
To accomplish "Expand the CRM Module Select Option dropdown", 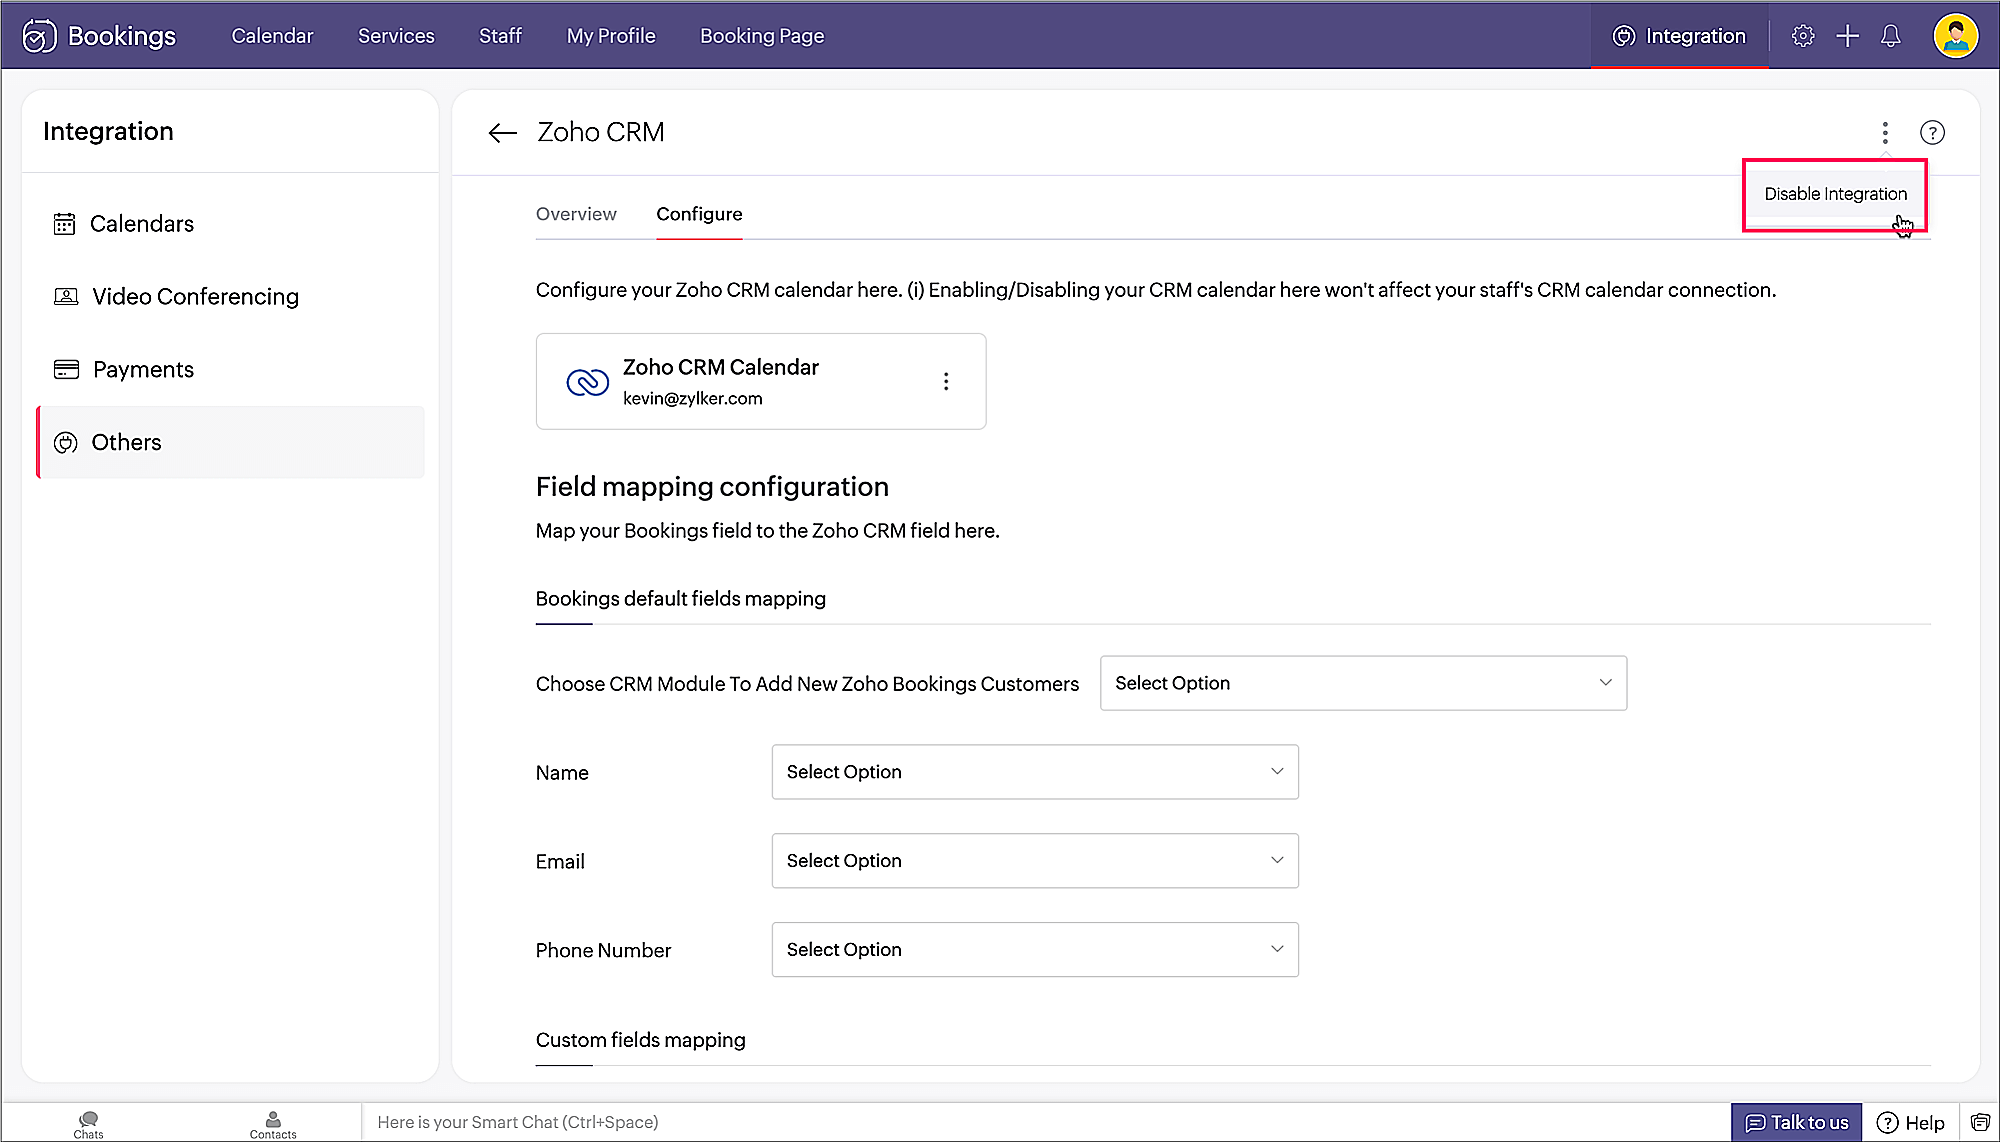I will pos(1363,683).
